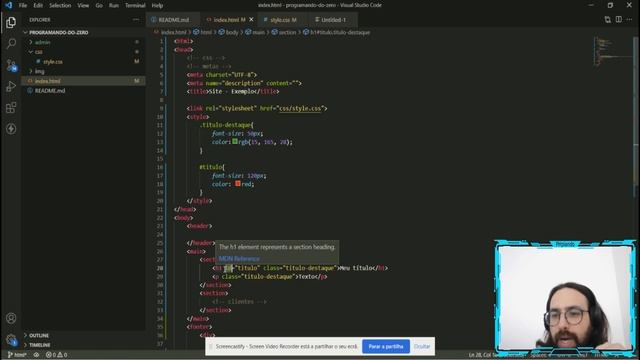Click the main breadcrumb item
This screenshot has width=640, height=360.
pos(255,32)
